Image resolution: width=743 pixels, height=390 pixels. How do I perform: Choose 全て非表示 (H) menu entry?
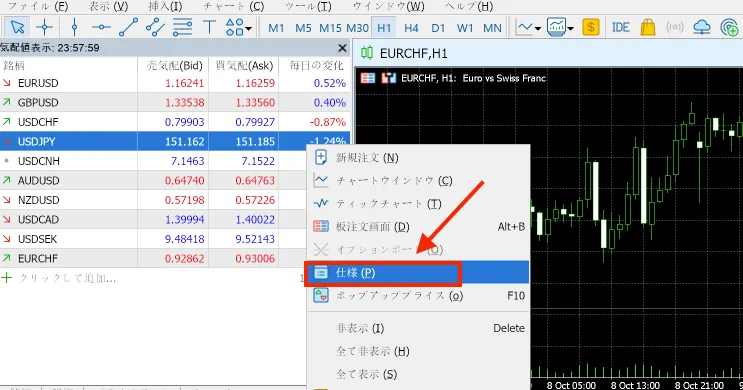click(418, 351)
